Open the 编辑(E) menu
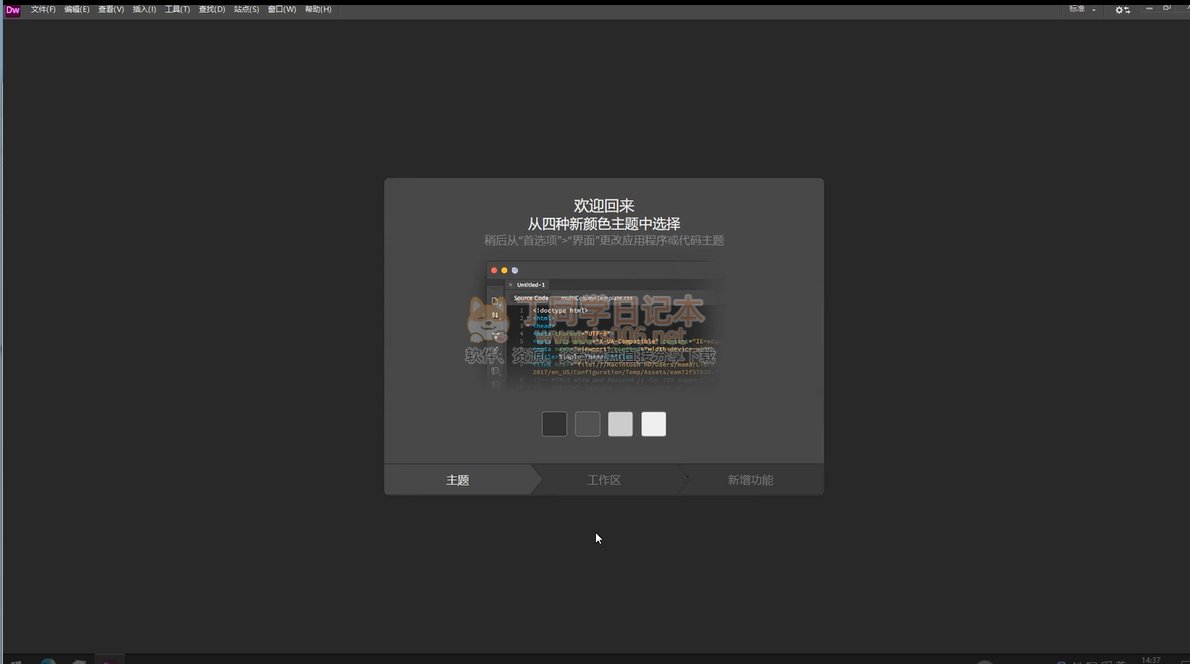The image size is (1190, 664). [77, 10]
